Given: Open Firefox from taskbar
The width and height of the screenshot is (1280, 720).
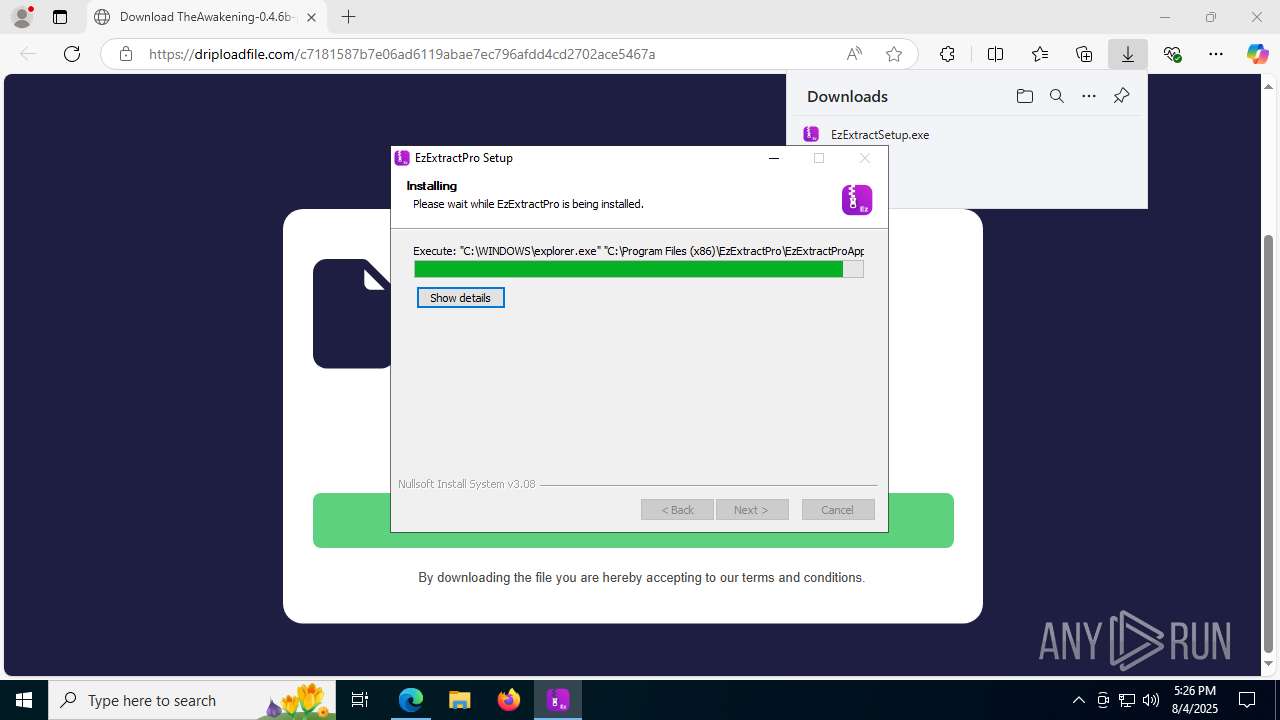Looking at the screenshot, I should coord(509,700).
